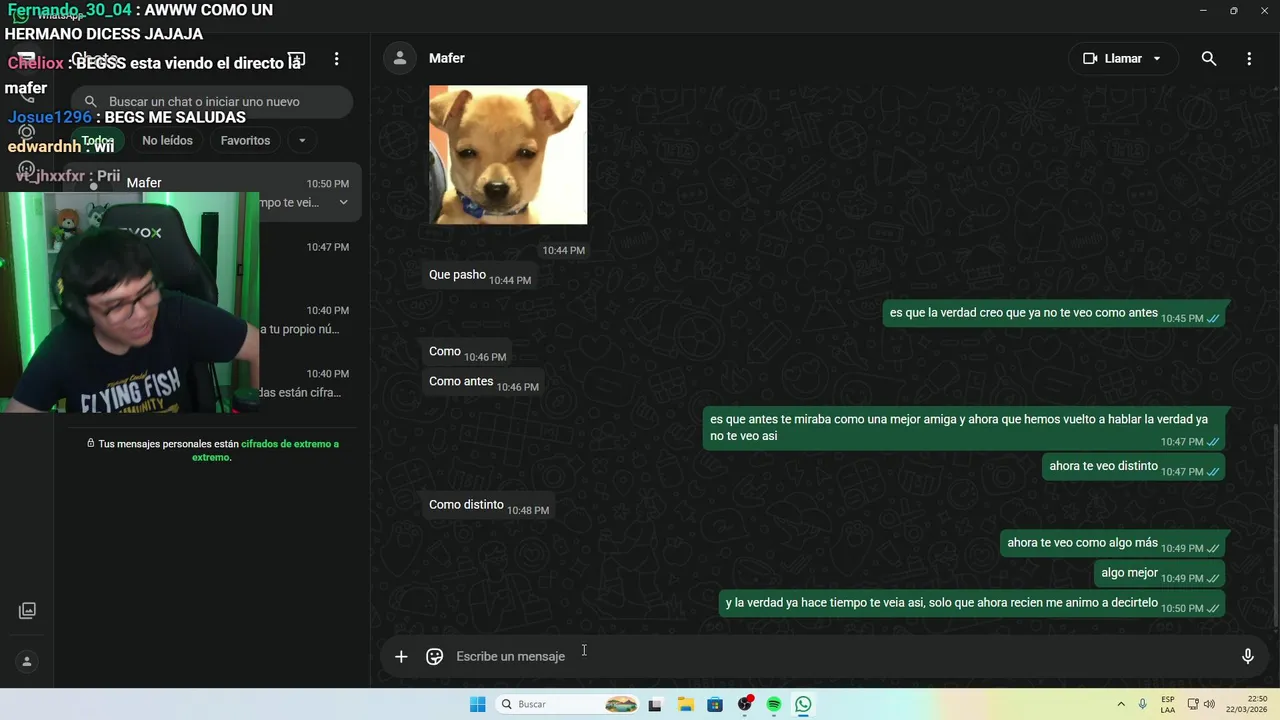Open the ESP LAA language switcher
Viewport: 1280px width, 720px height.
(x=1168, y=704)
